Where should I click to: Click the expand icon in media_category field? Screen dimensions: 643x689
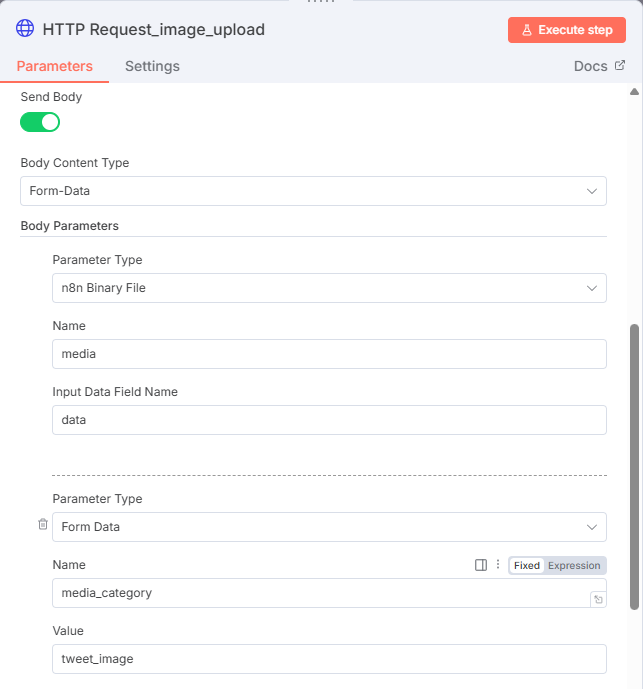[x=598, y=599]
